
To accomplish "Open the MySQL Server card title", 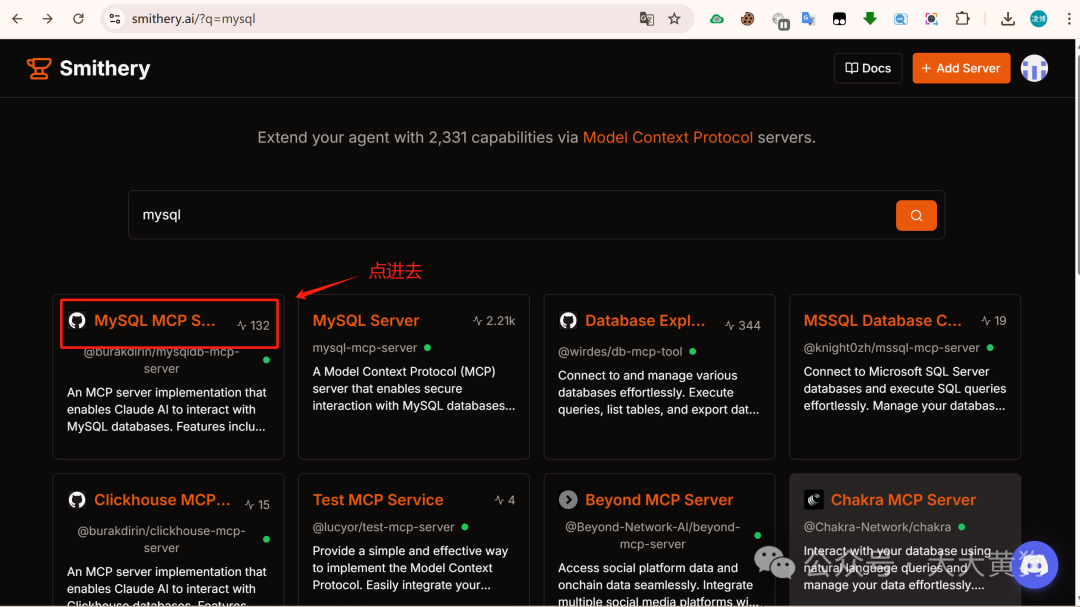I will (366, 320).
